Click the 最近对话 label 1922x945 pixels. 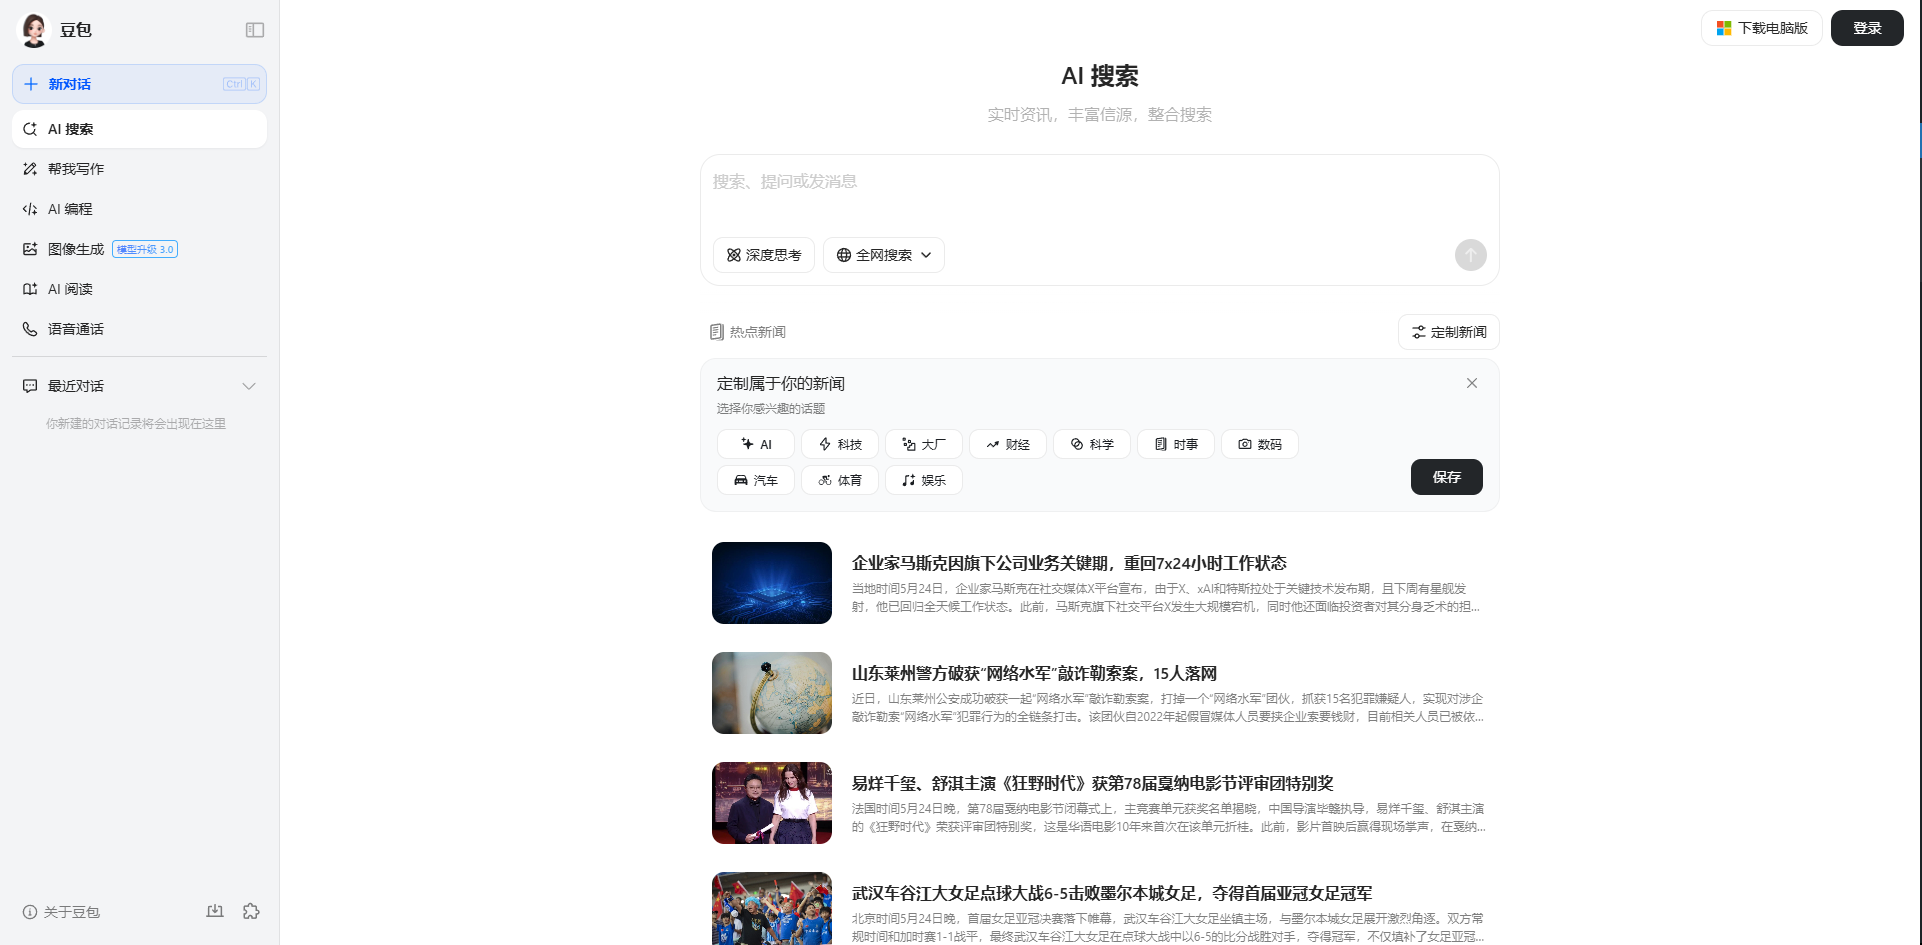click(76, 386)
